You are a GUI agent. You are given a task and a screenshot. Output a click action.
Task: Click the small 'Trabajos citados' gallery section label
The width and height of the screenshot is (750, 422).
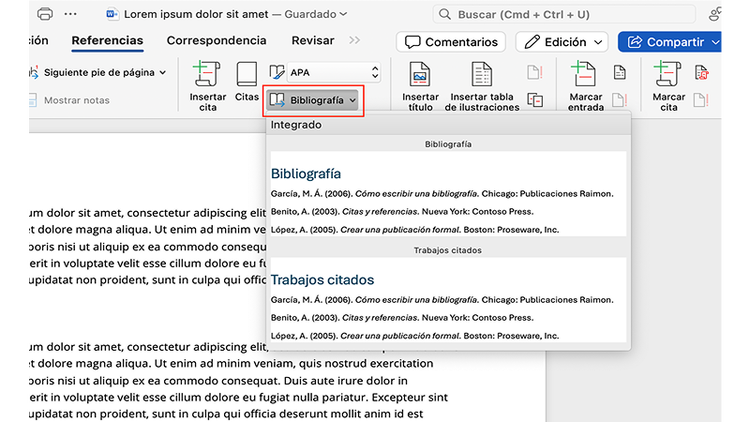tap(448, 250)
